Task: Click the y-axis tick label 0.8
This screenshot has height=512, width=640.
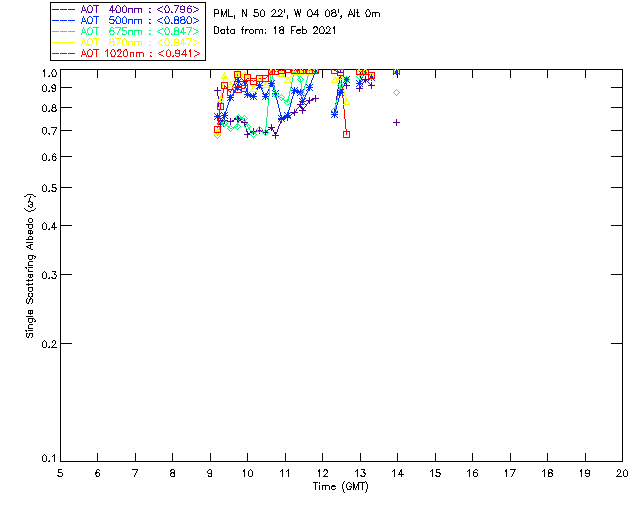Action: click(49, 108)
